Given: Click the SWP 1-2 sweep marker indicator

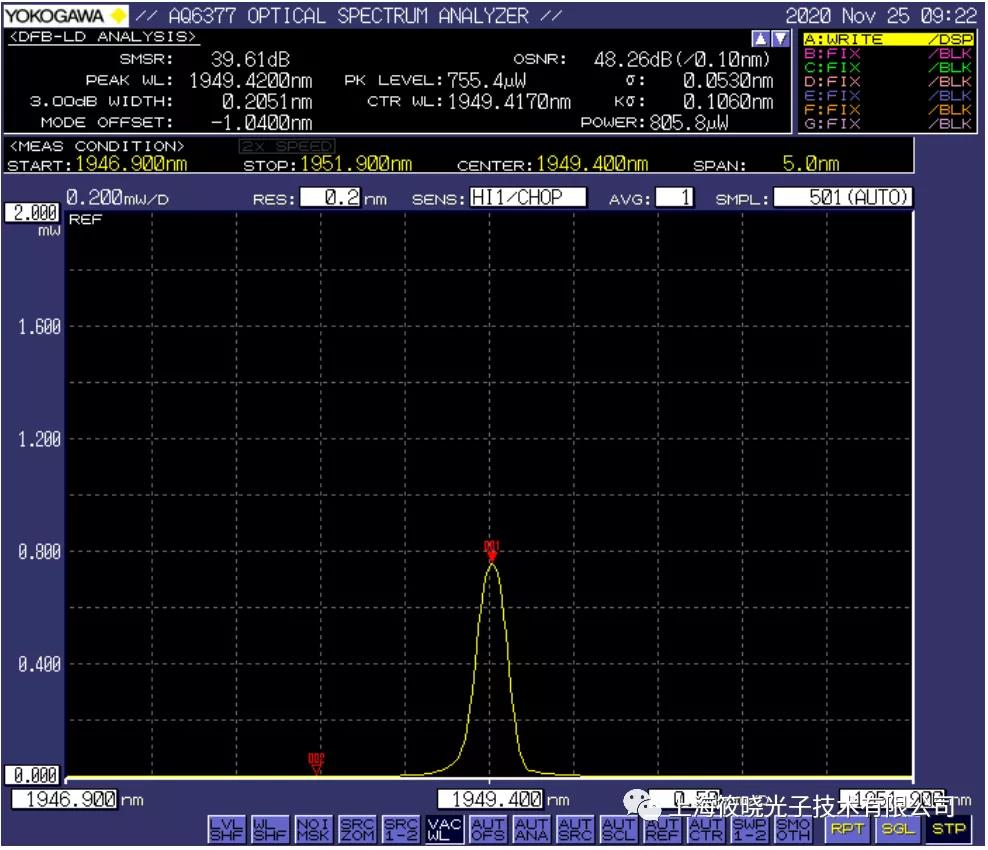Looking at the screenshot, I should [749, 829].
